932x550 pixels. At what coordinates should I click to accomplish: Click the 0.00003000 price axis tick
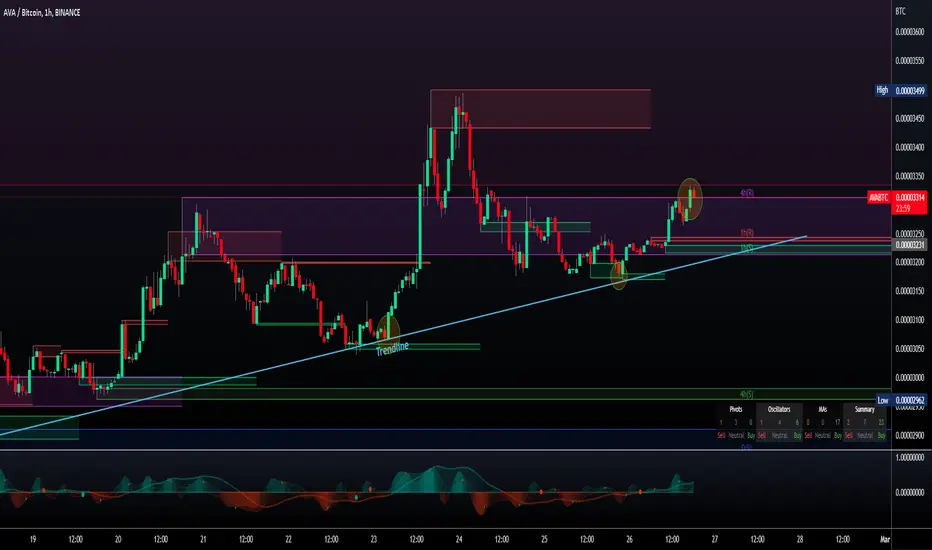[910, 378]
